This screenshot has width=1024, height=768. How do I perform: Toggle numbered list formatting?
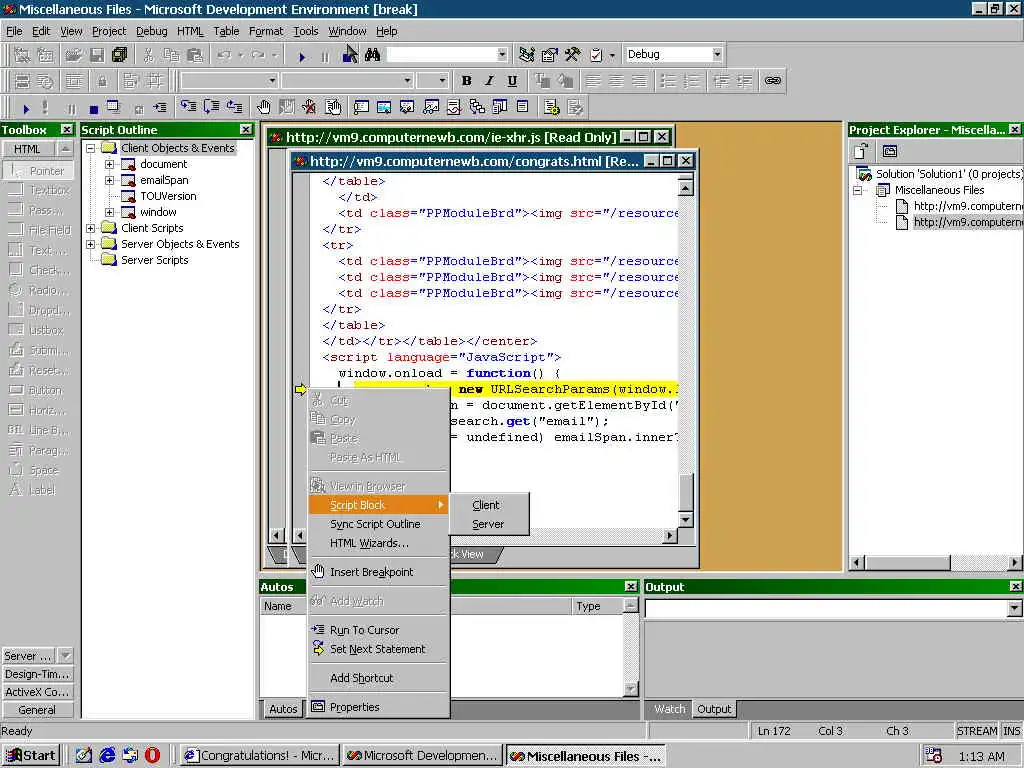tap(692, 80)
